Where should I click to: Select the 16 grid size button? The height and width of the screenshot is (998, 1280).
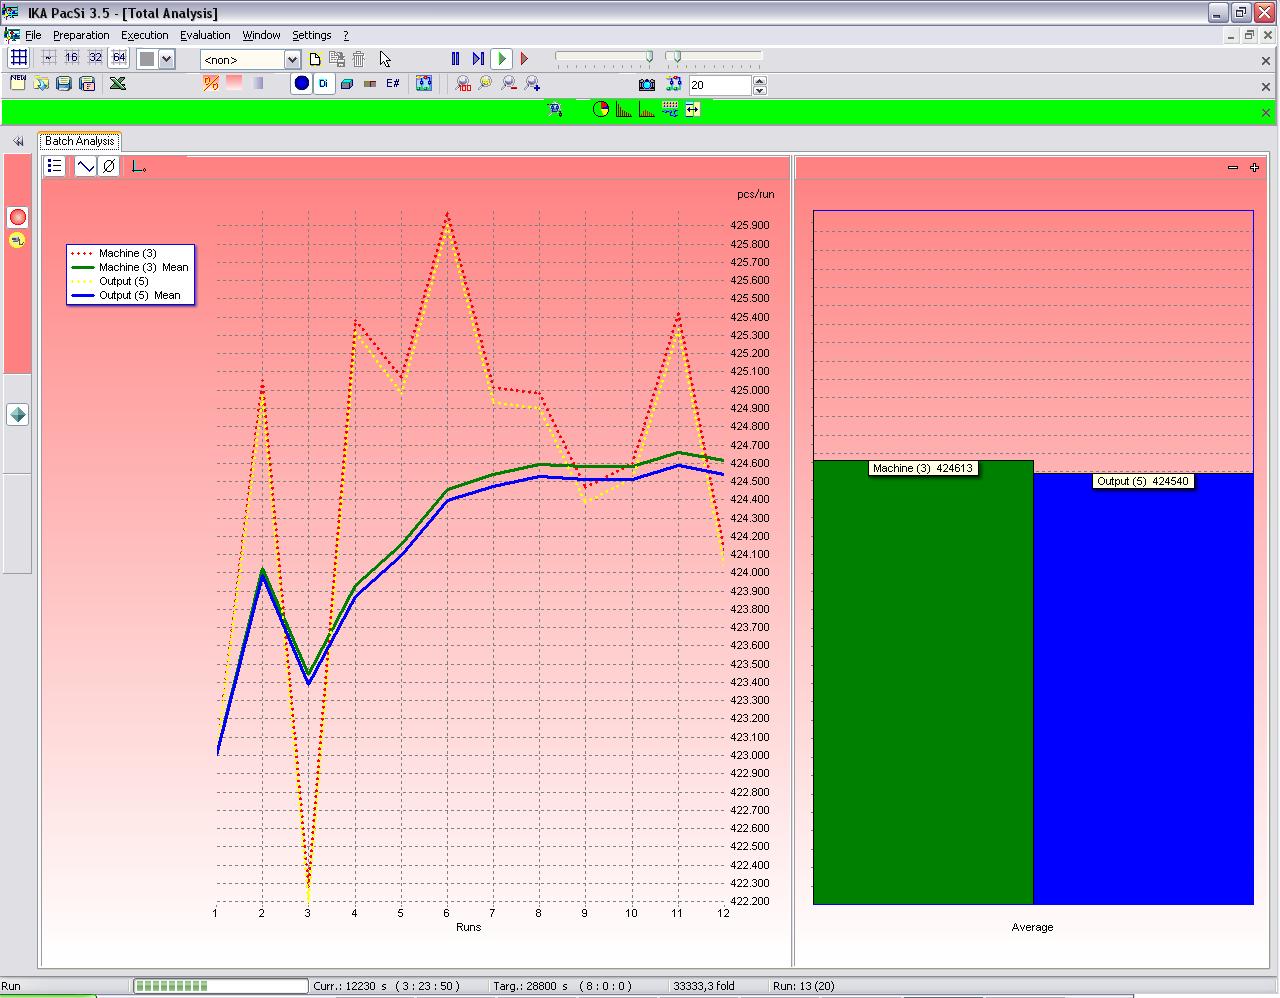coord(71,58)
